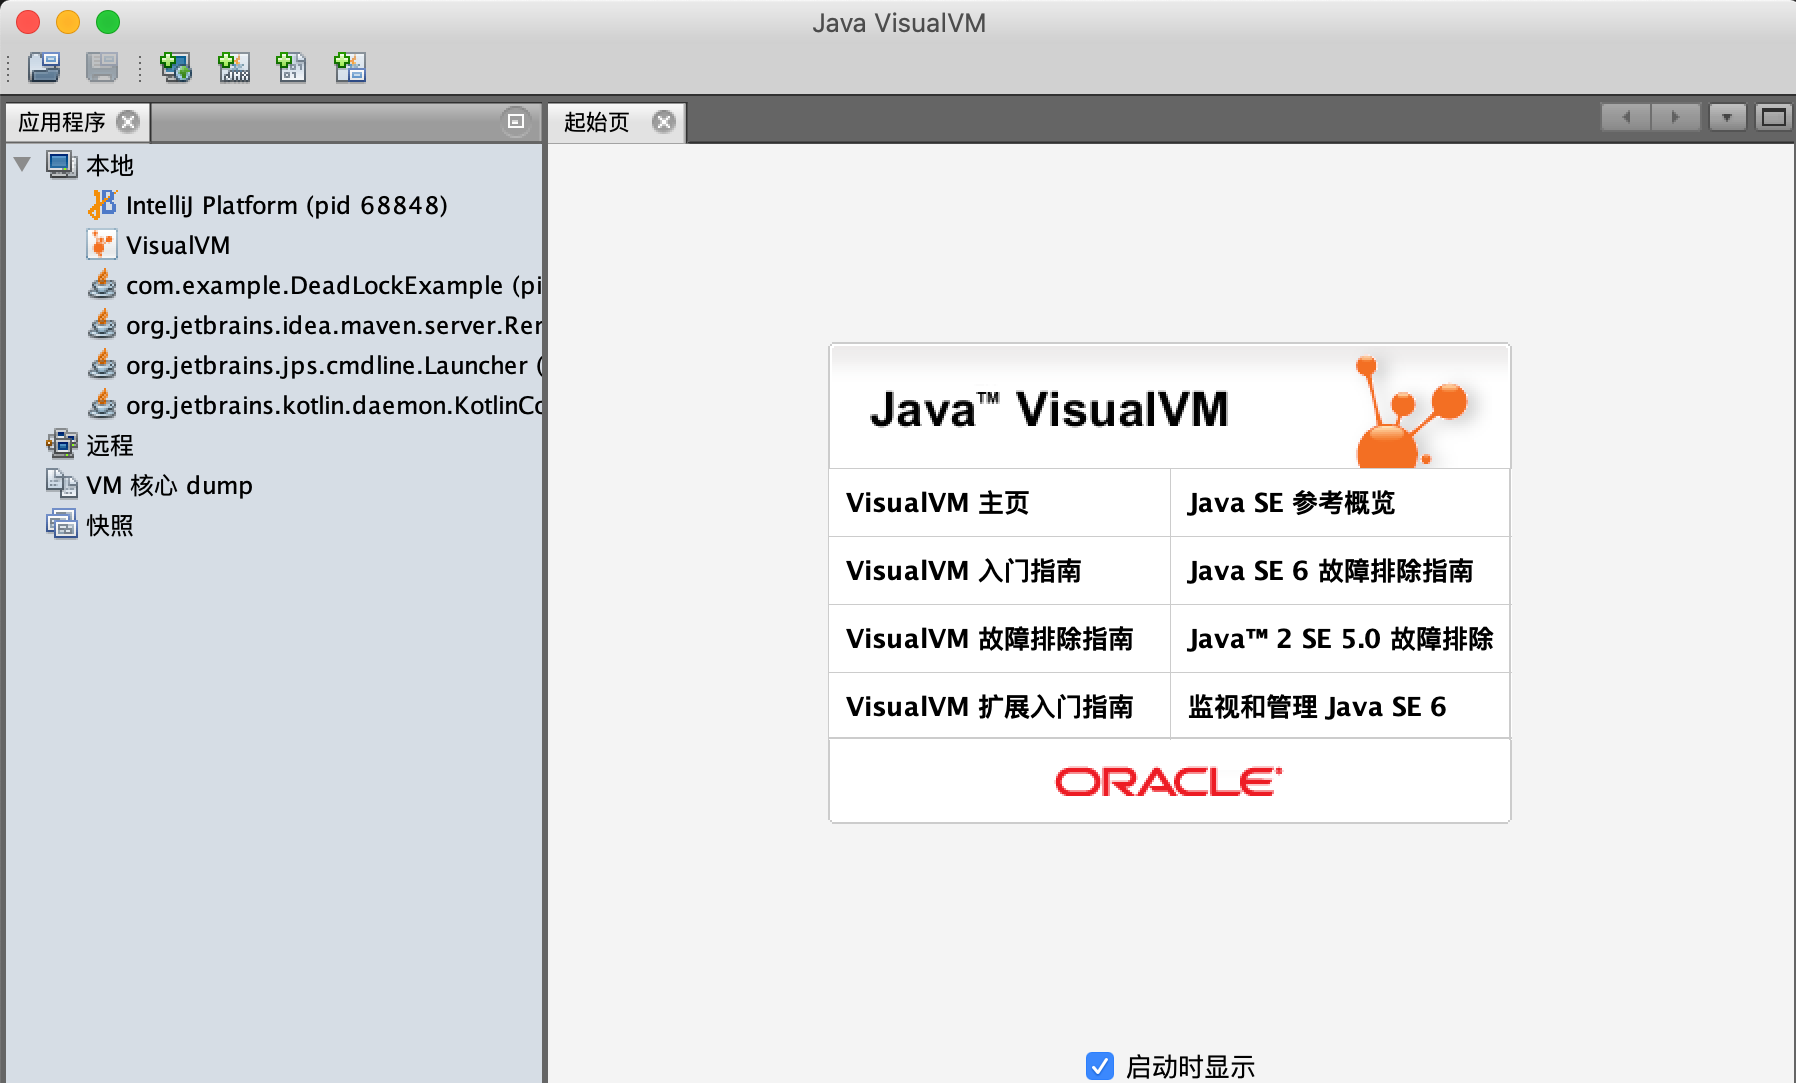Select IntelliJ Platform (pid 68848) text
This screenshot has width=1796, height=1083.
(287, 205)
